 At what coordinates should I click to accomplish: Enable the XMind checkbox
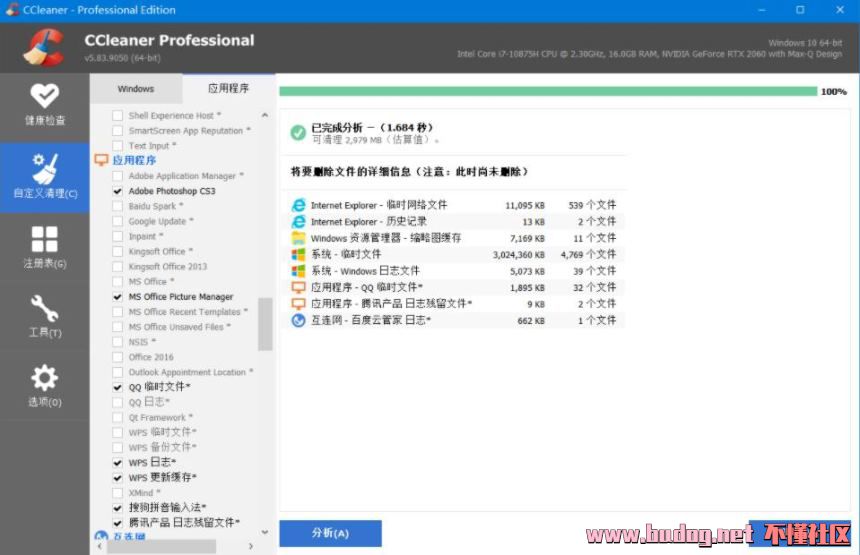pyautogui.click(x=117, y=493)
